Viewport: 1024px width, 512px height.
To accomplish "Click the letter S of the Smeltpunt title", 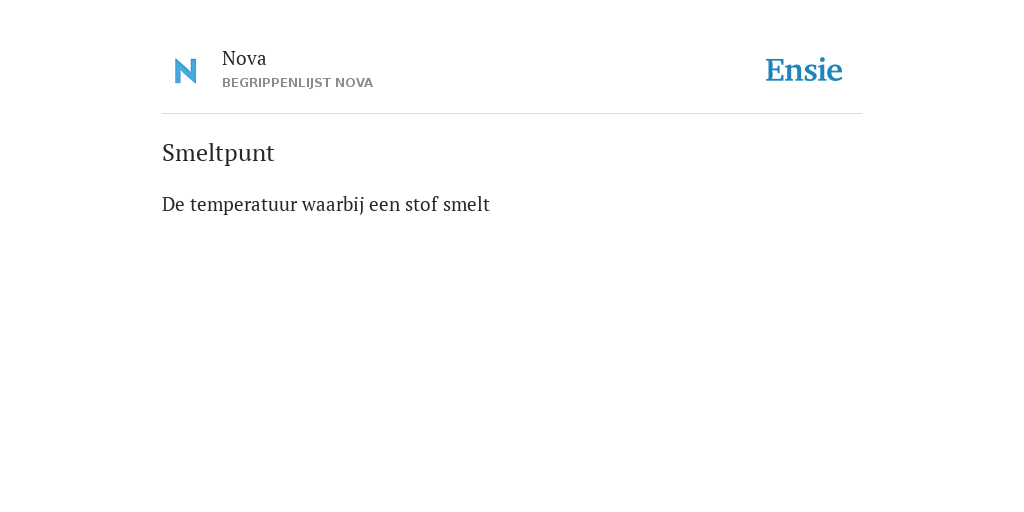I will [x=169, y=153].
